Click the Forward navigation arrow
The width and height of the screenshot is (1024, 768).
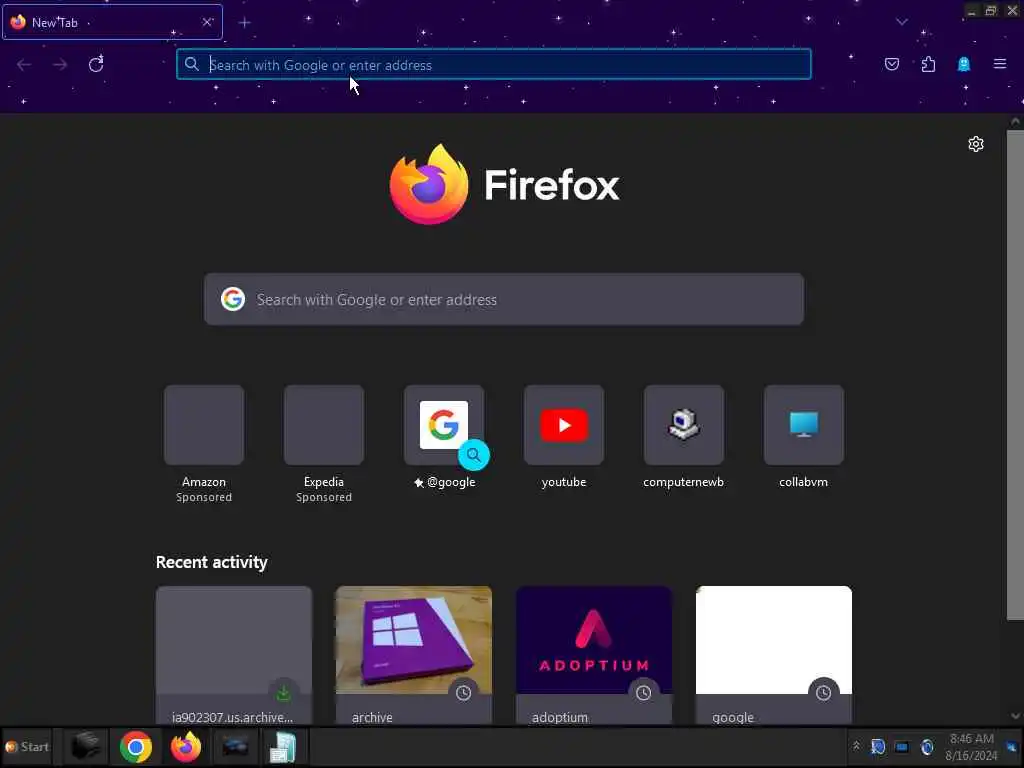click(x=60, y=64)
